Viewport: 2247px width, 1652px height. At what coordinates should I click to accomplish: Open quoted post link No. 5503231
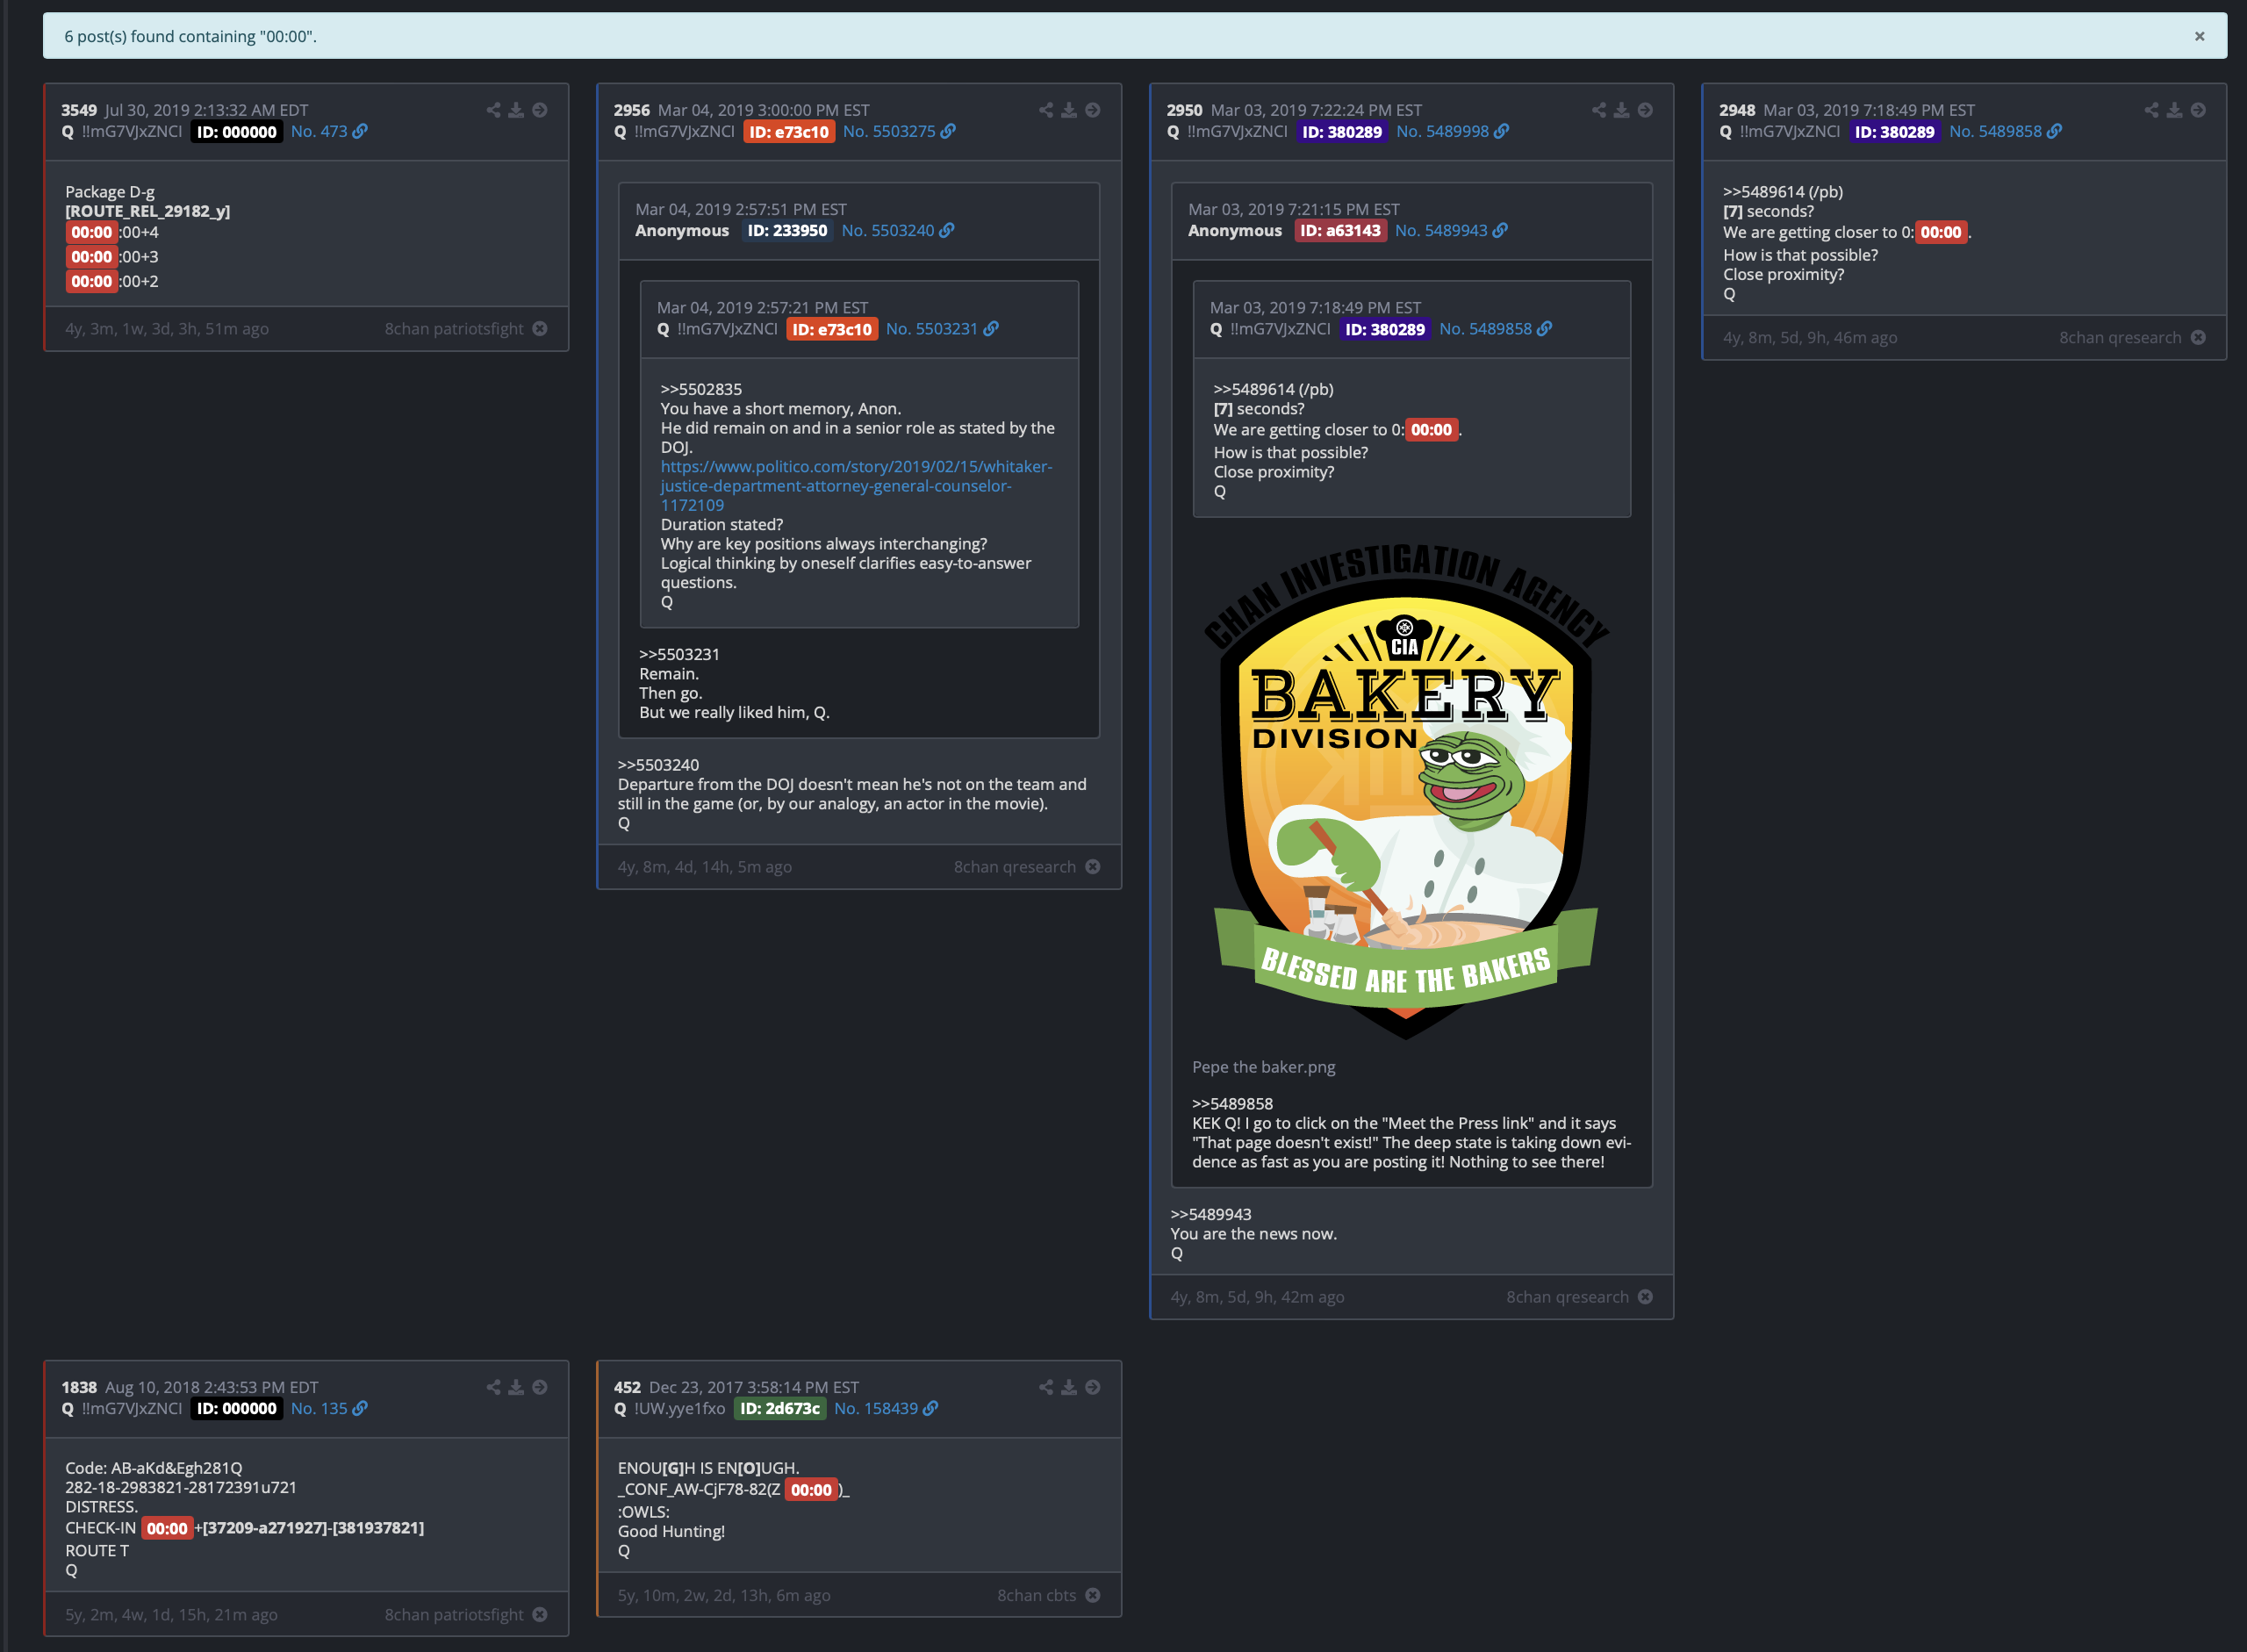click(932, 328)
